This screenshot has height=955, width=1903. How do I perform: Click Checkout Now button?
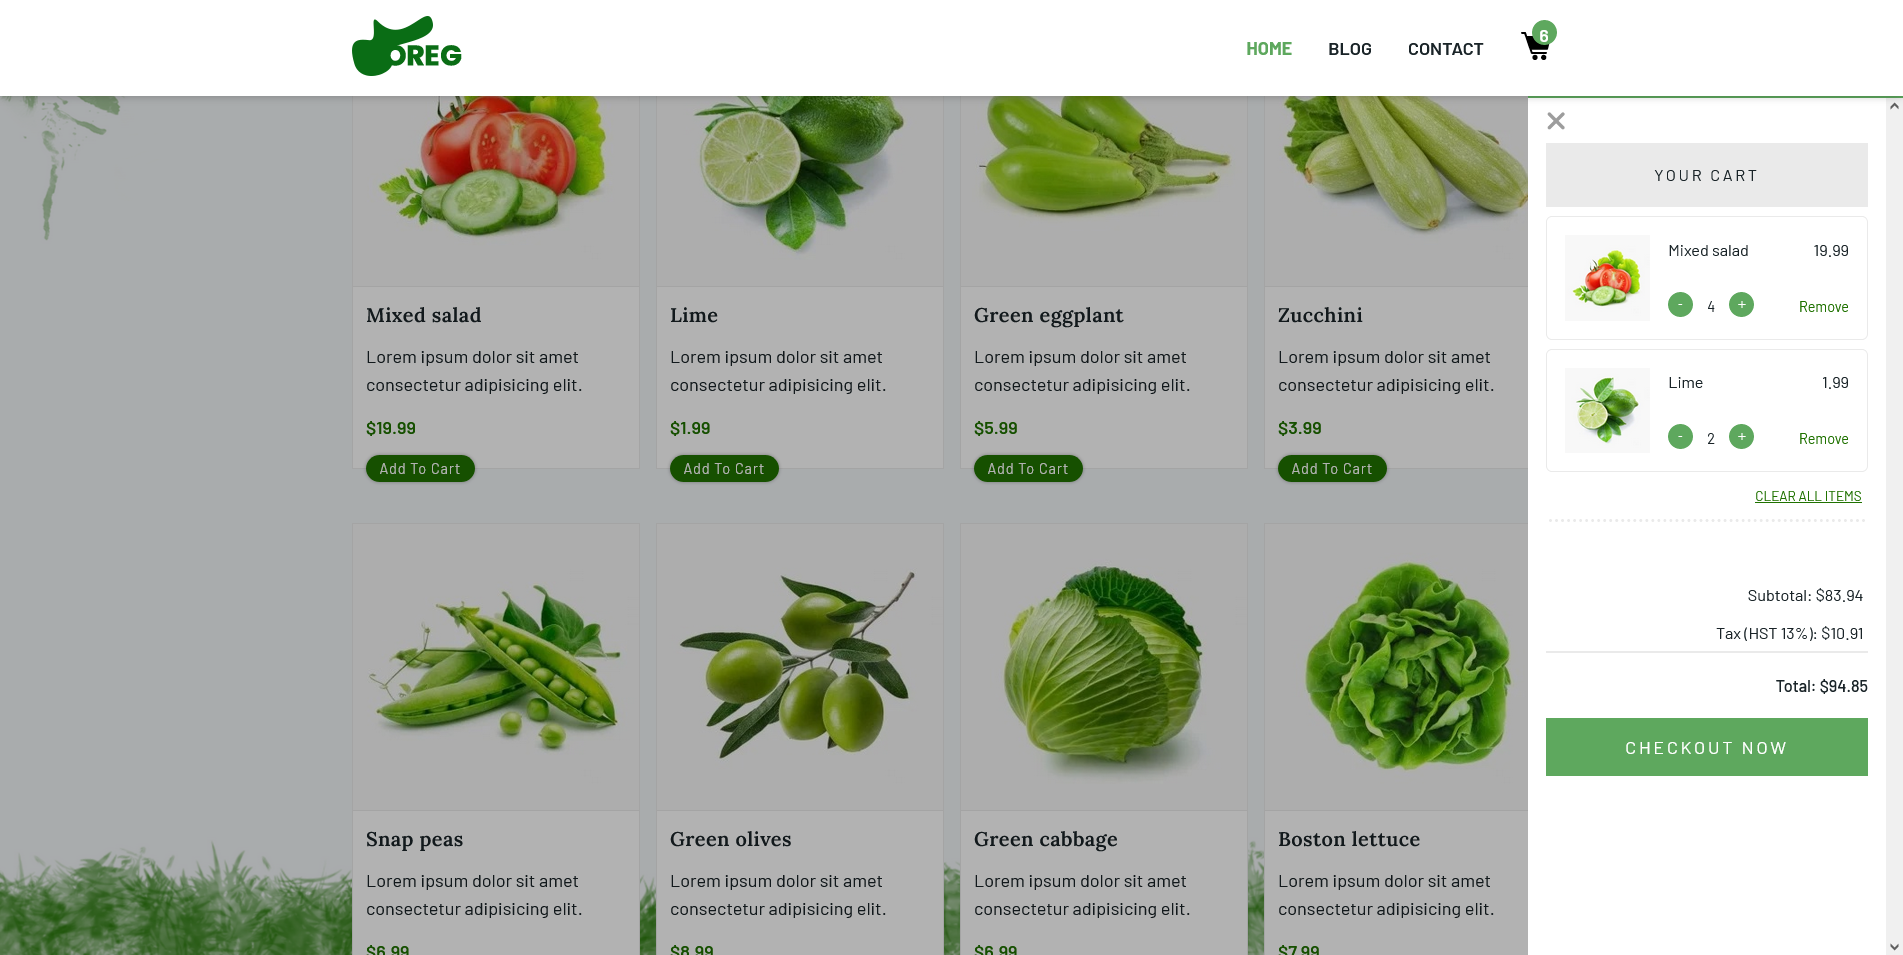[x=1706, y=747]
